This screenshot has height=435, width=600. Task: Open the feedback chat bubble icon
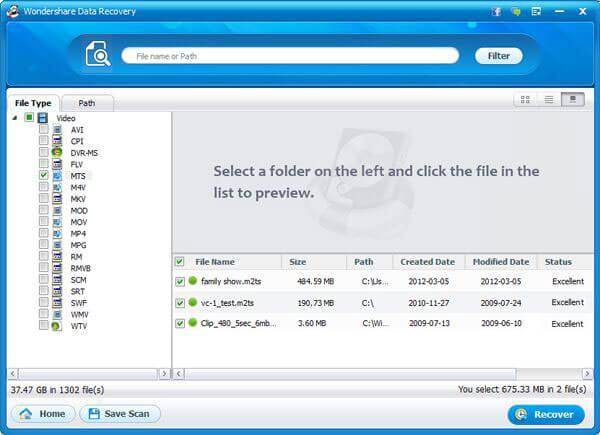pyautogui.click(x=516, y=11)
